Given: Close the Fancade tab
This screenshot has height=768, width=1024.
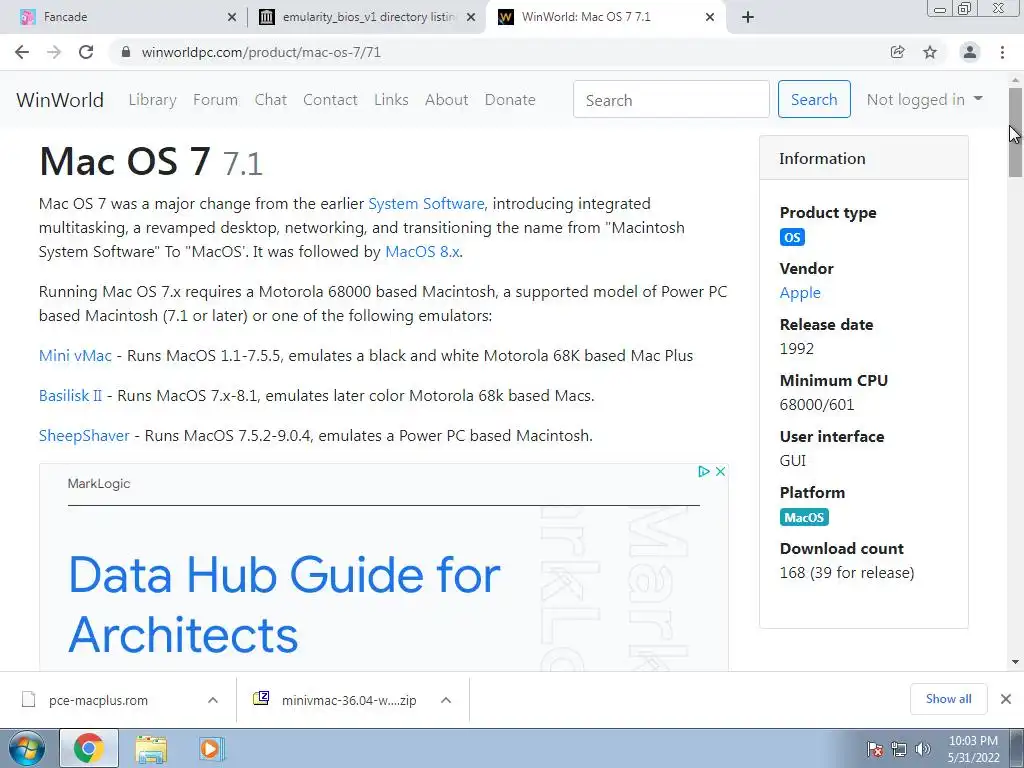Looking at the screenshot, I should pyautogui.click(x=232, y=17).
